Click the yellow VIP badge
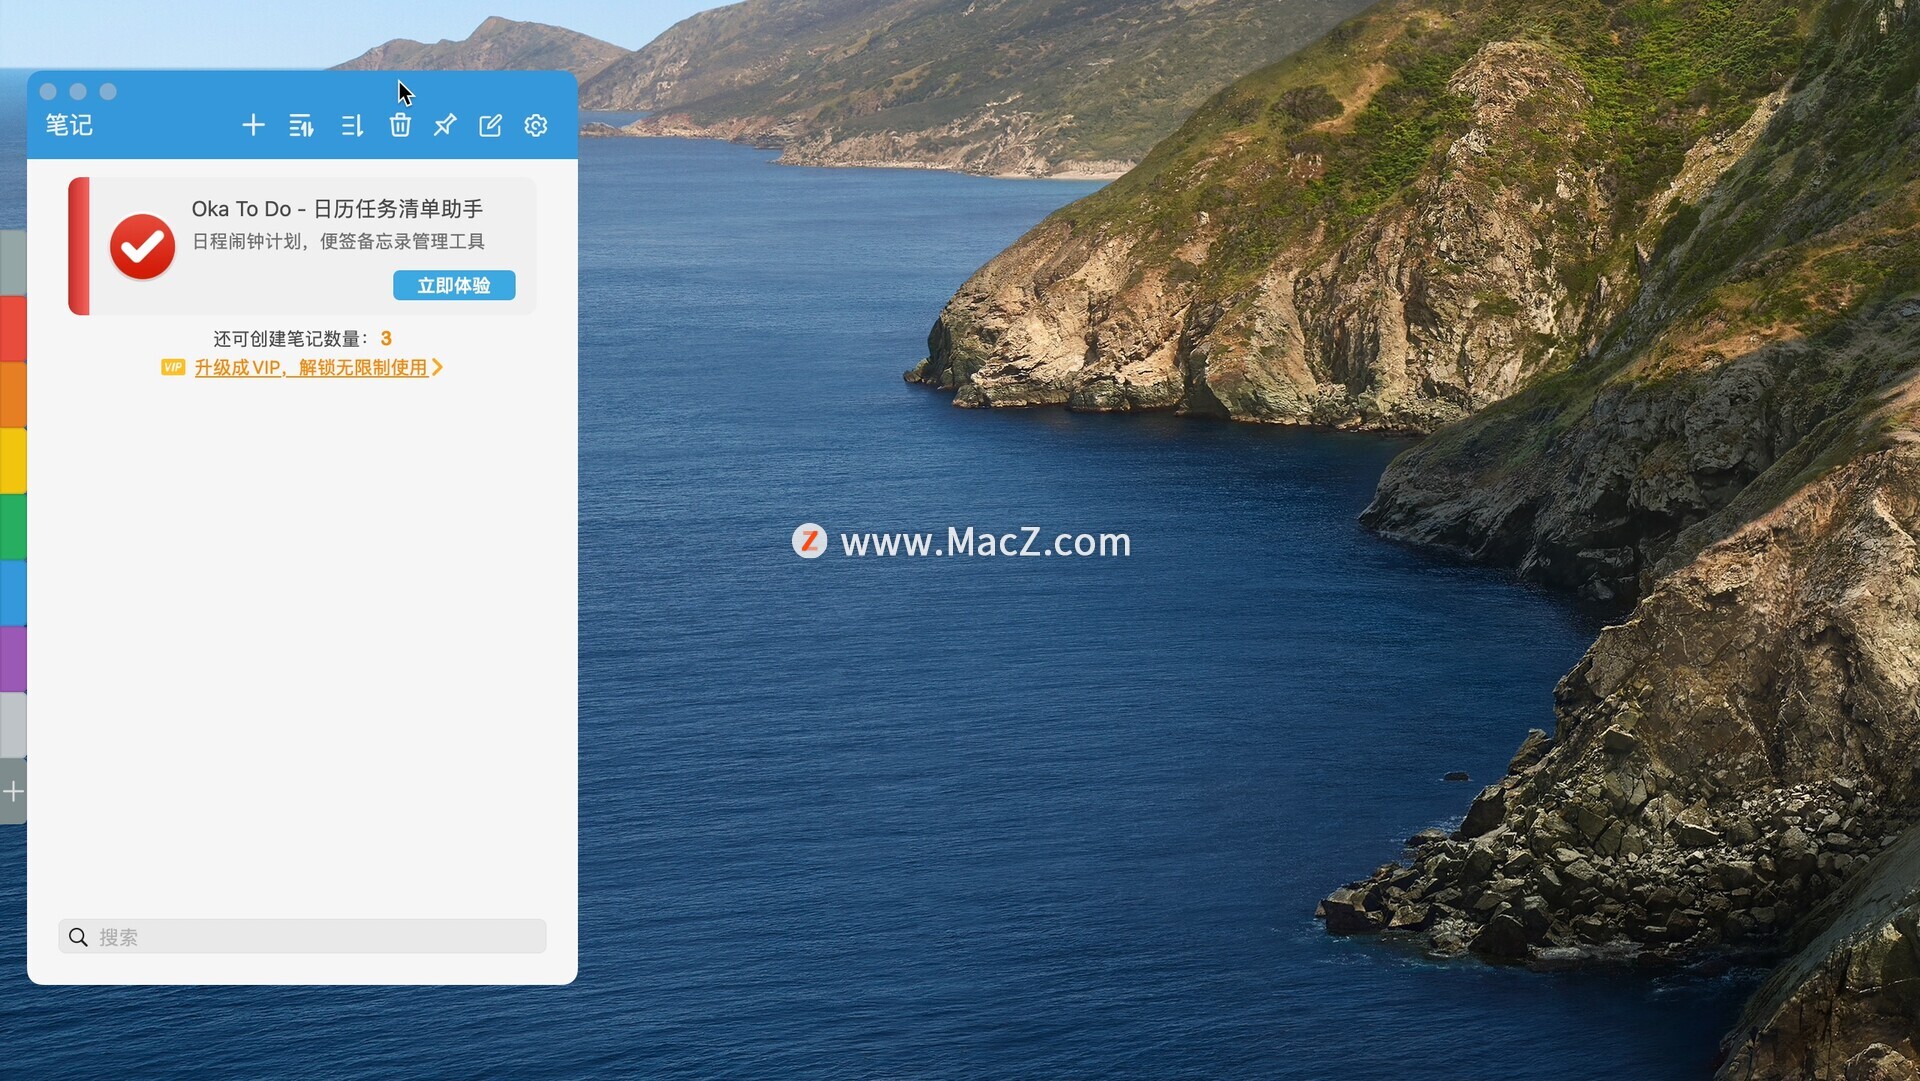The height and width of the screenshot is (1081, 1920). tap(173, 367)
